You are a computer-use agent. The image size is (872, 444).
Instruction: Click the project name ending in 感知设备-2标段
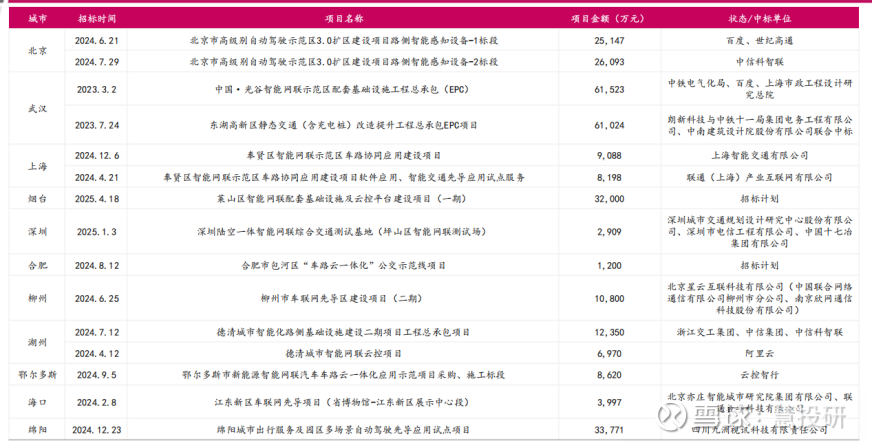click(x=344, y=62)
